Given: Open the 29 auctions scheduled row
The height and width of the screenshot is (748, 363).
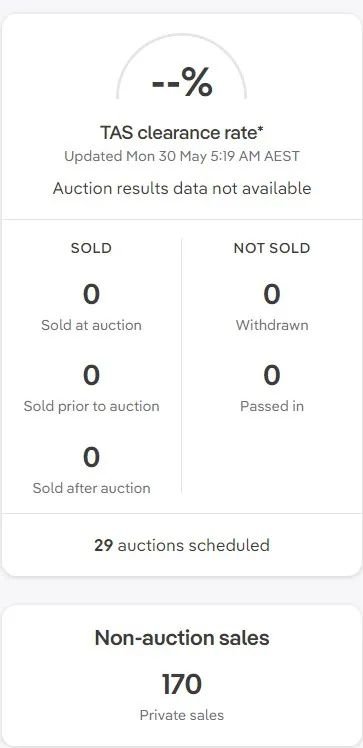Looking at the screenshot, I should coord(182,545).
